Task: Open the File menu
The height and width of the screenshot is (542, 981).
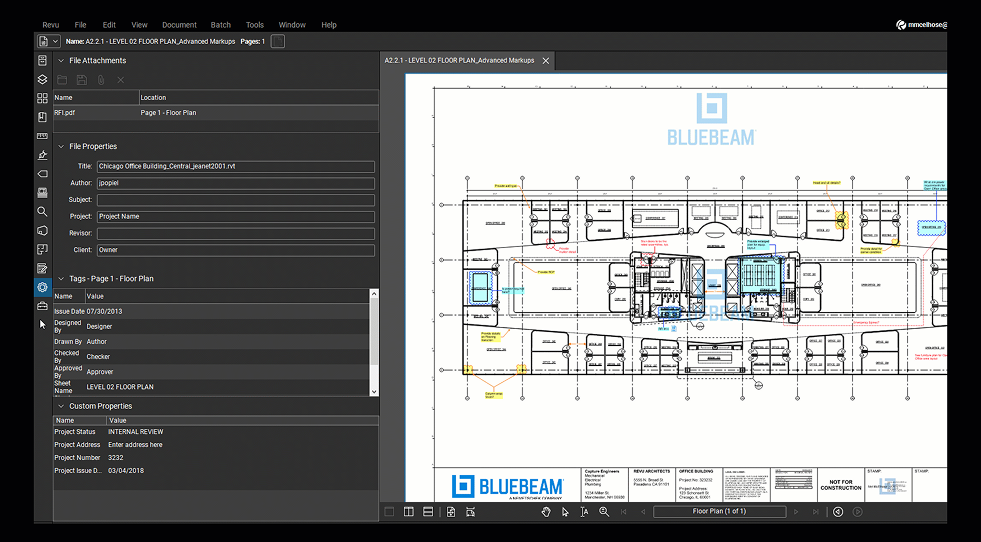Action: pyautogui.click(x=81, y=25)
